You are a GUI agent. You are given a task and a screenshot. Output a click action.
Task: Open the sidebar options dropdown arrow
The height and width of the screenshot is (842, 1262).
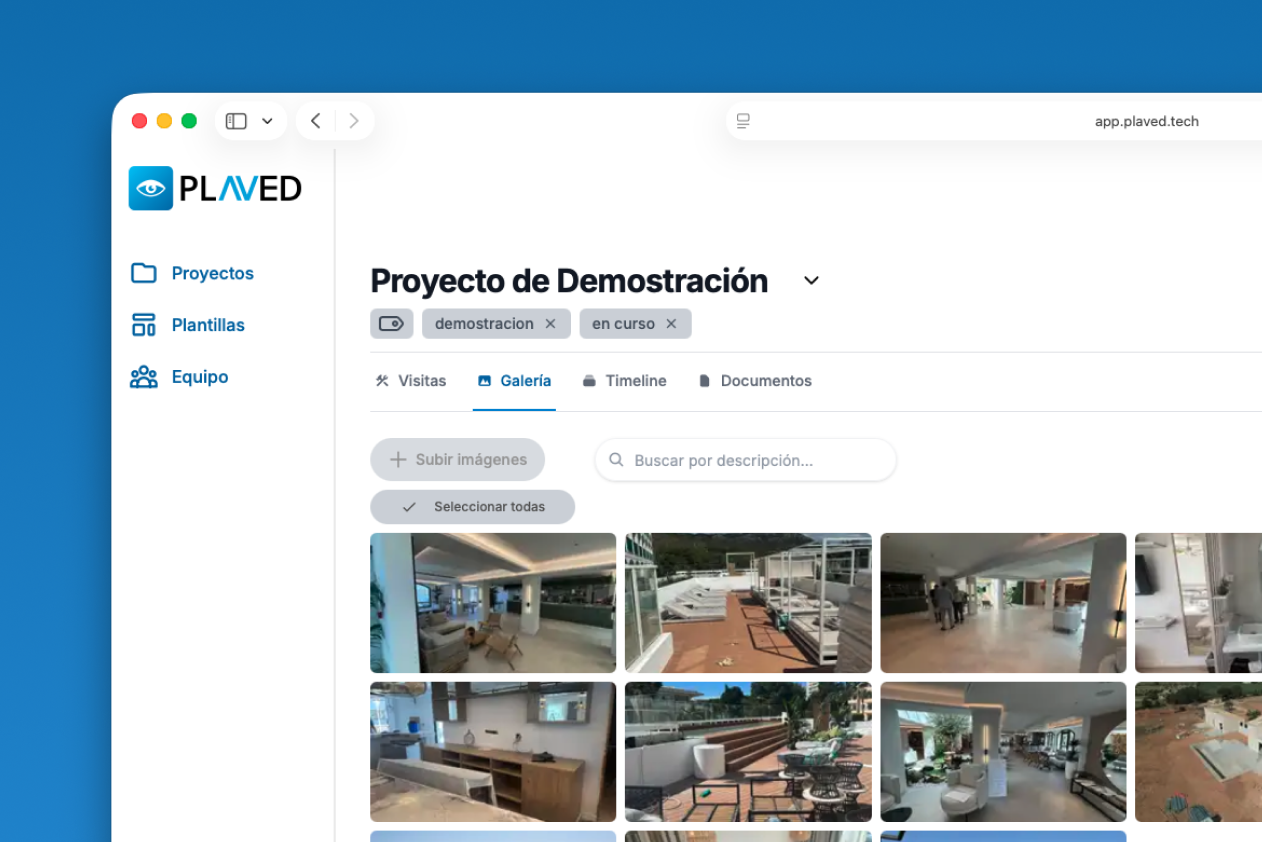[x=267, y=121]
